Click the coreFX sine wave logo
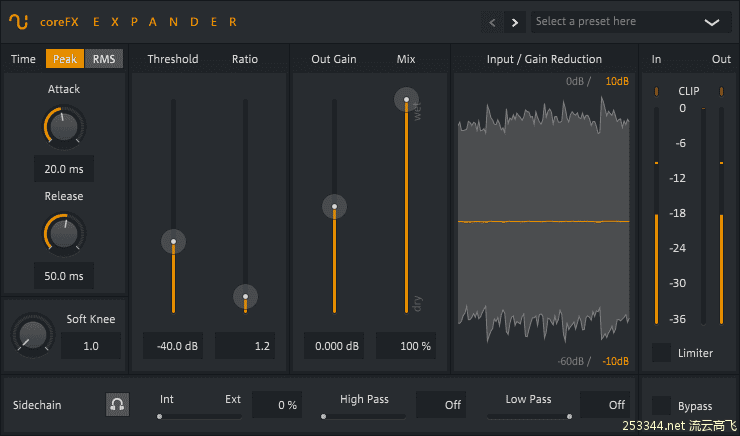 pos(18,22)
